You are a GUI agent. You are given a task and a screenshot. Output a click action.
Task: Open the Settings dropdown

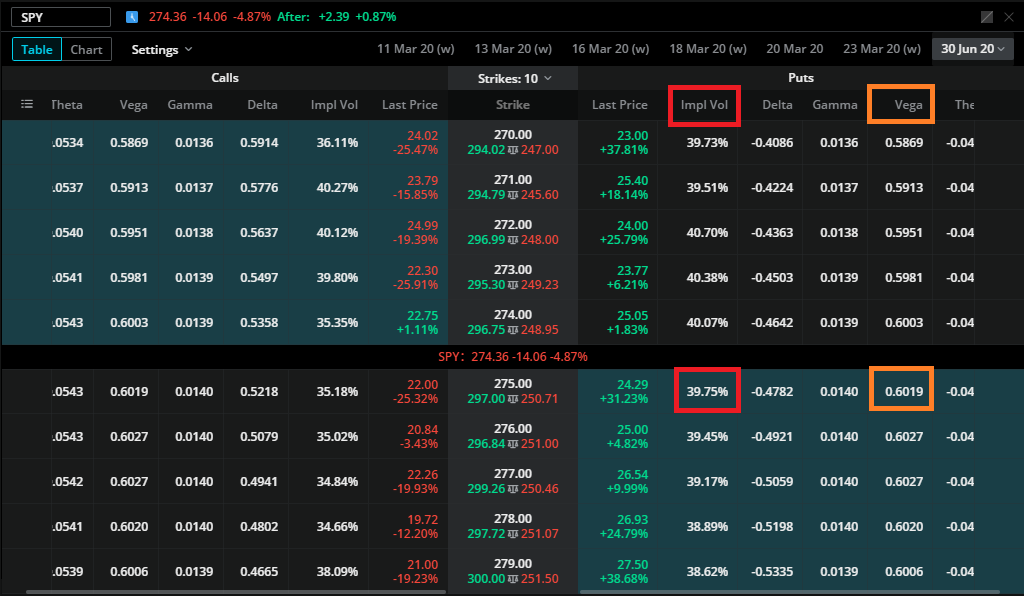[161, 50]
